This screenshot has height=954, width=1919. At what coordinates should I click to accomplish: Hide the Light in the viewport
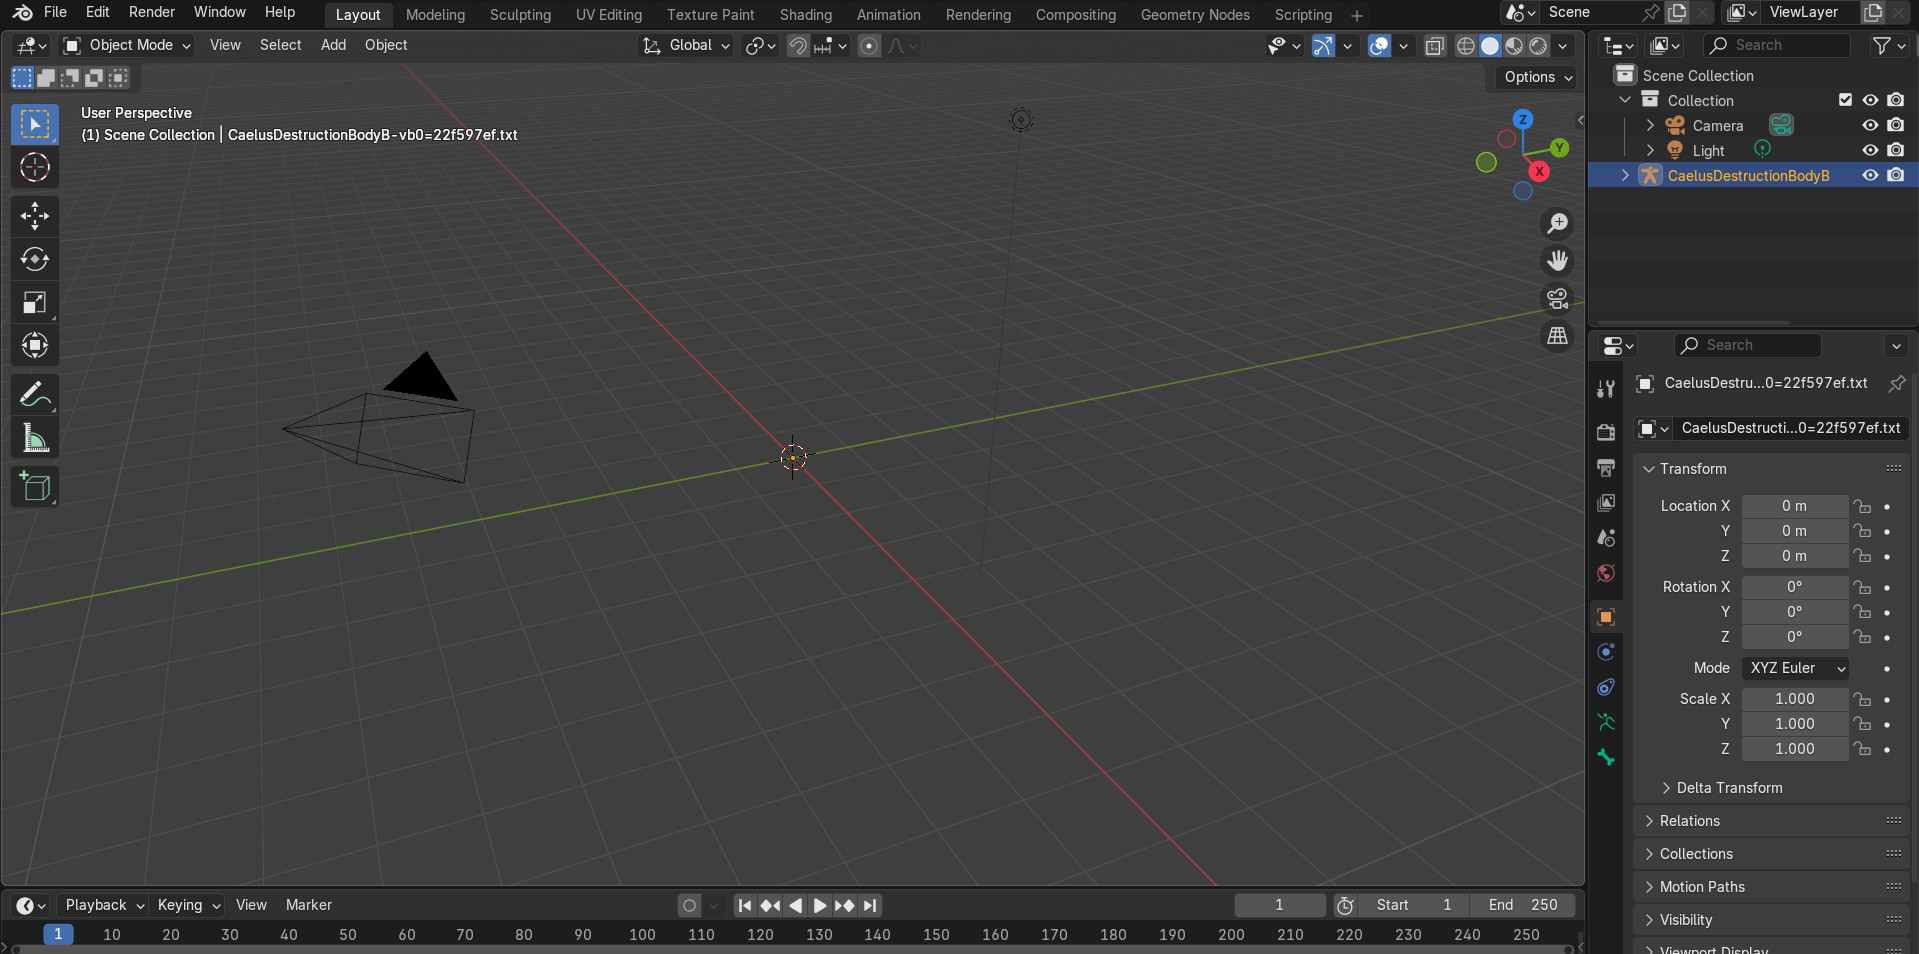[x=1870, y=150]
